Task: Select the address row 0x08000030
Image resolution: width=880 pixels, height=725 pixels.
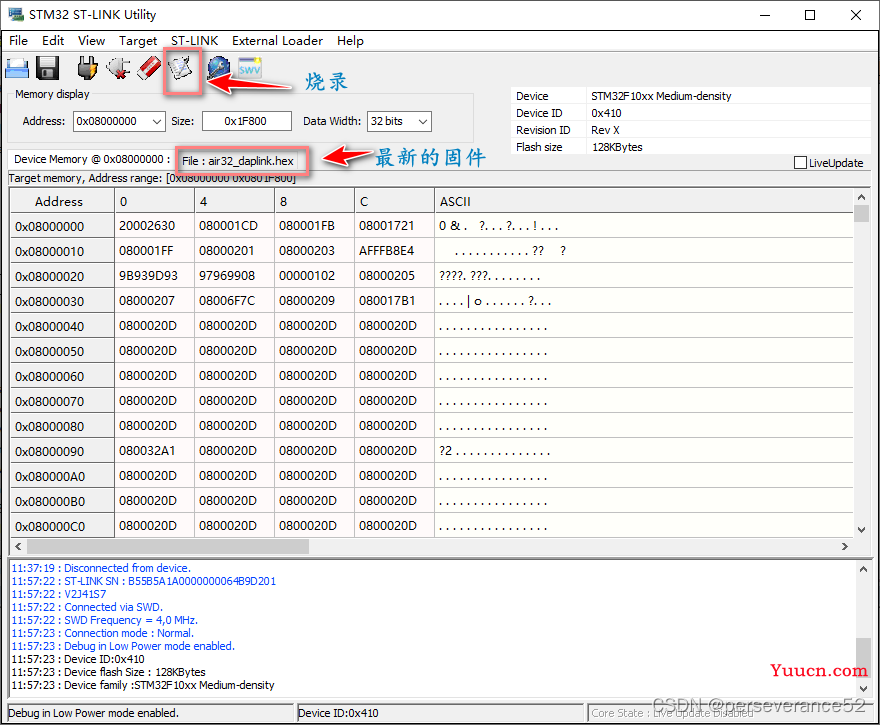Action: (x=62, y=301)
